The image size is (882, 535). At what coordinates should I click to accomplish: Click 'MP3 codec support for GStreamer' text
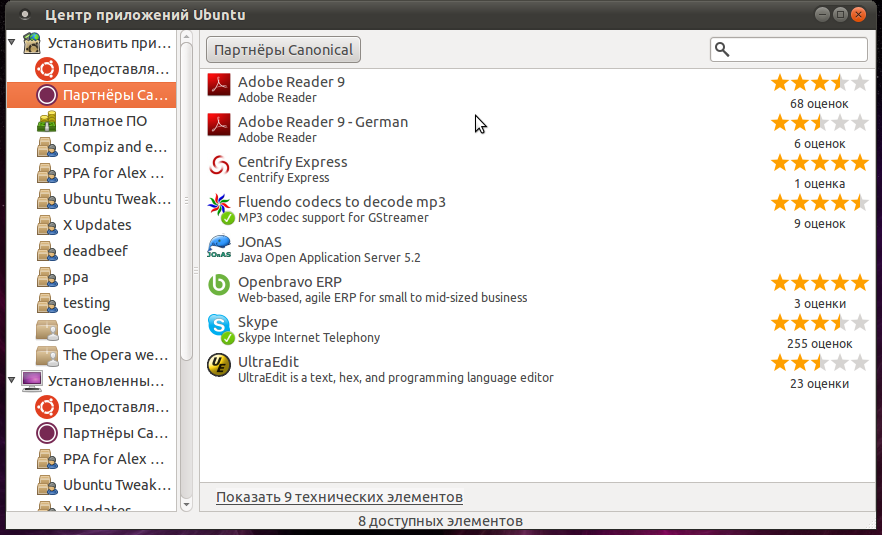[333, 218]
